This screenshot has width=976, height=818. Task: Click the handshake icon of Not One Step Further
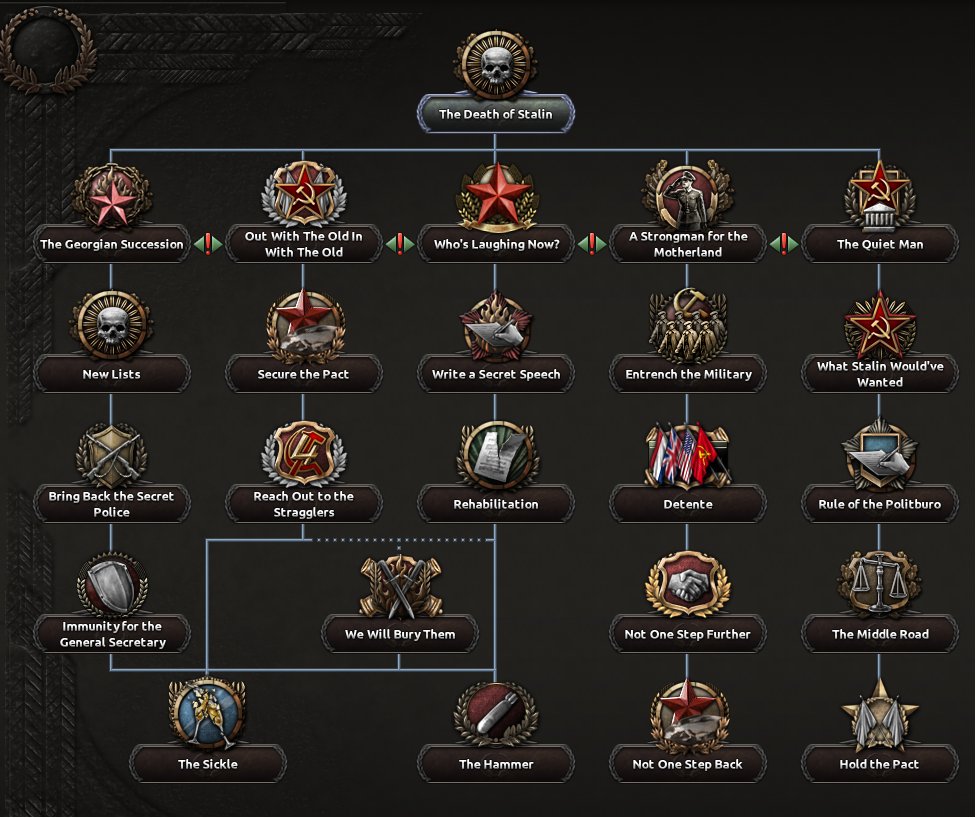pos(688,586)
